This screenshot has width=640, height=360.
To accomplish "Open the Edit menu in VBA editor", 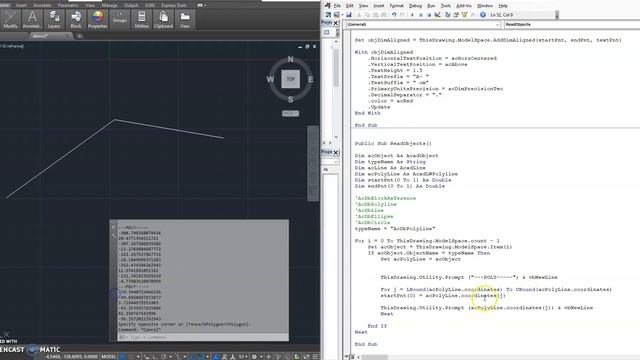I will (349, 6).
